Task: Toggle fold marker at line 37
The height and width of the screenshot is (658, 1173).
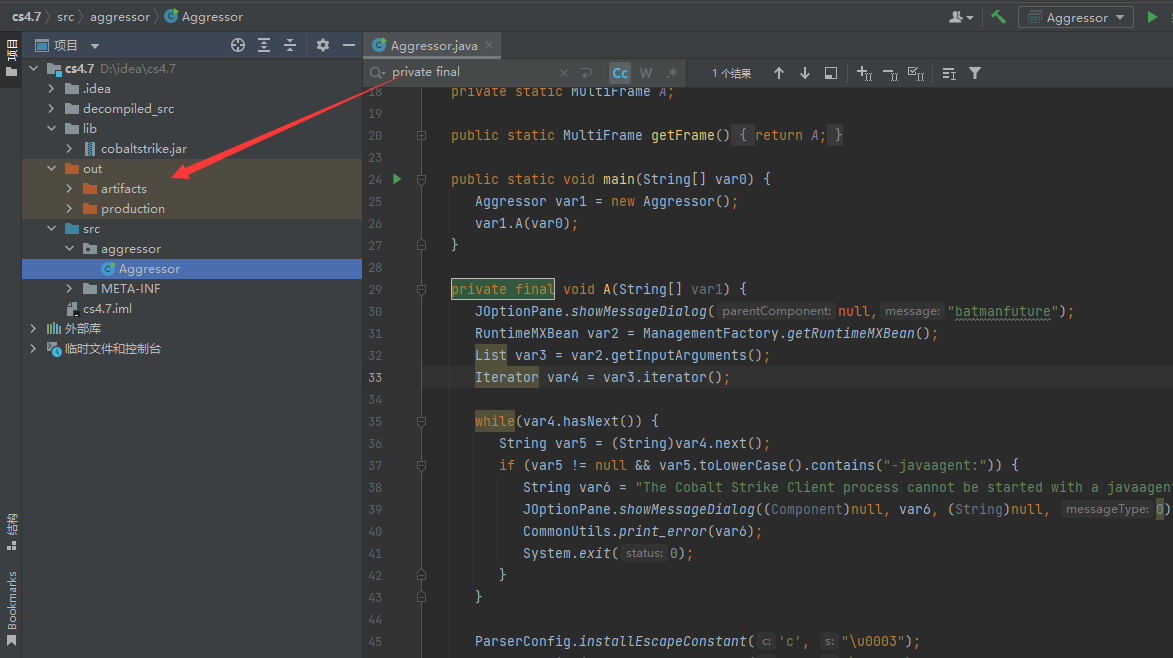Action: pyautogui.click(x=421, y=466)
